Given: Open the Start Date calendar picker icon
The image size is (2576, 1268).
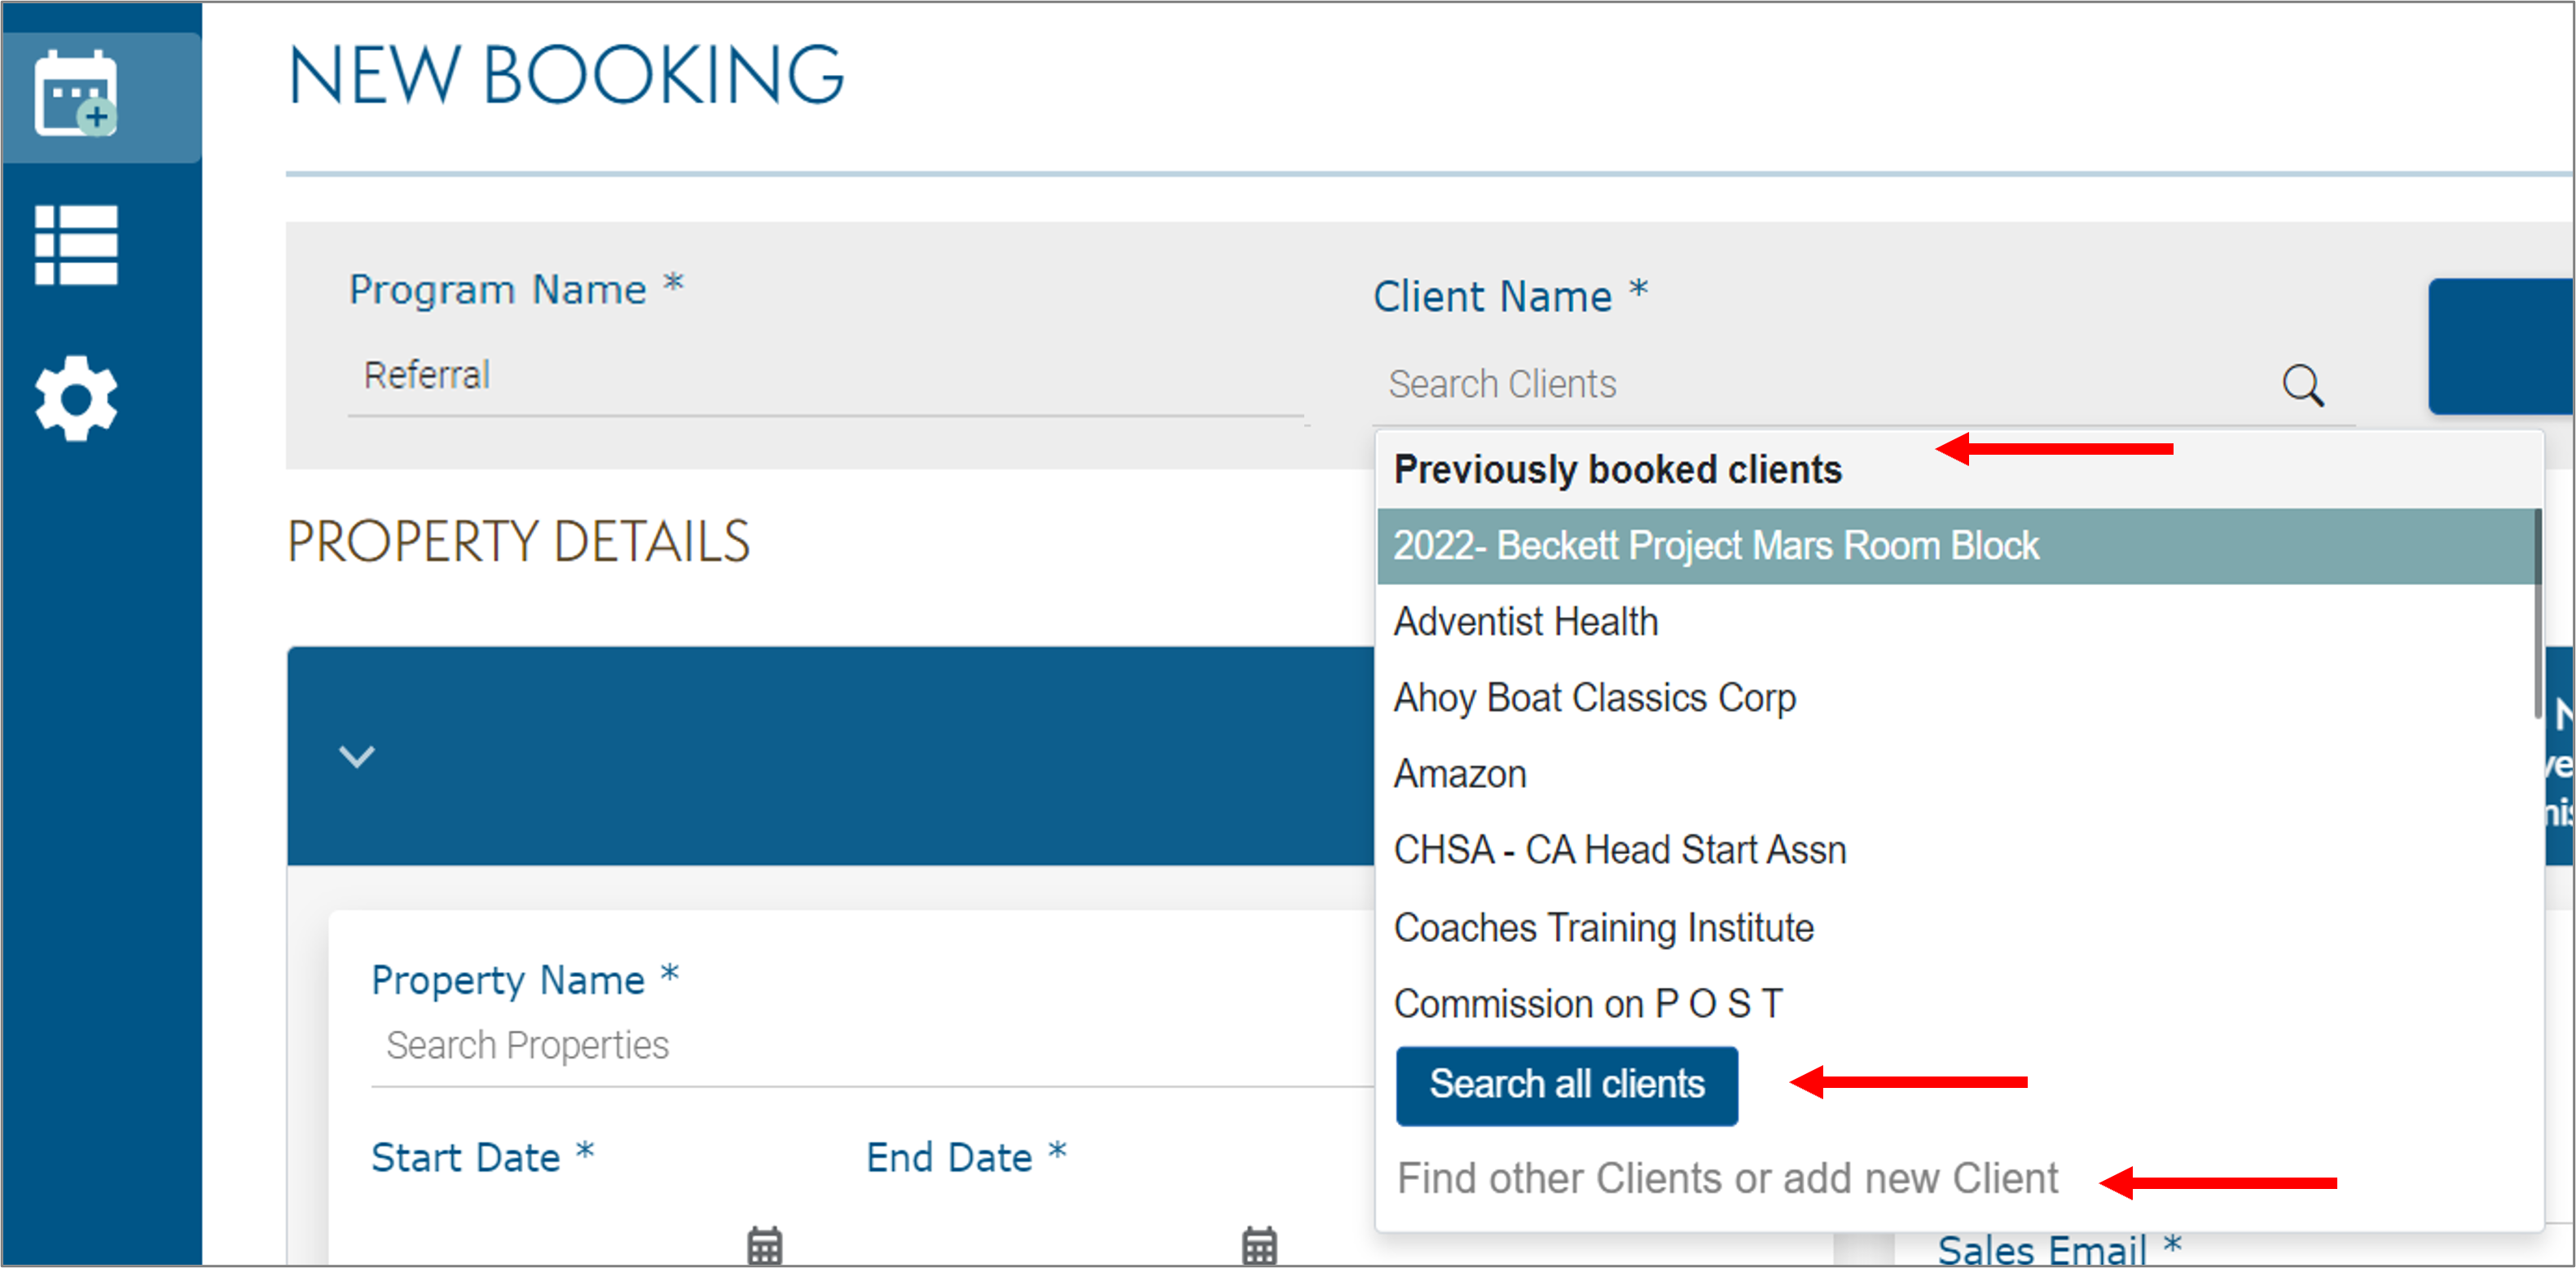Looking at the screenshot, I should pyautogui.click(x=763, y=1245).
